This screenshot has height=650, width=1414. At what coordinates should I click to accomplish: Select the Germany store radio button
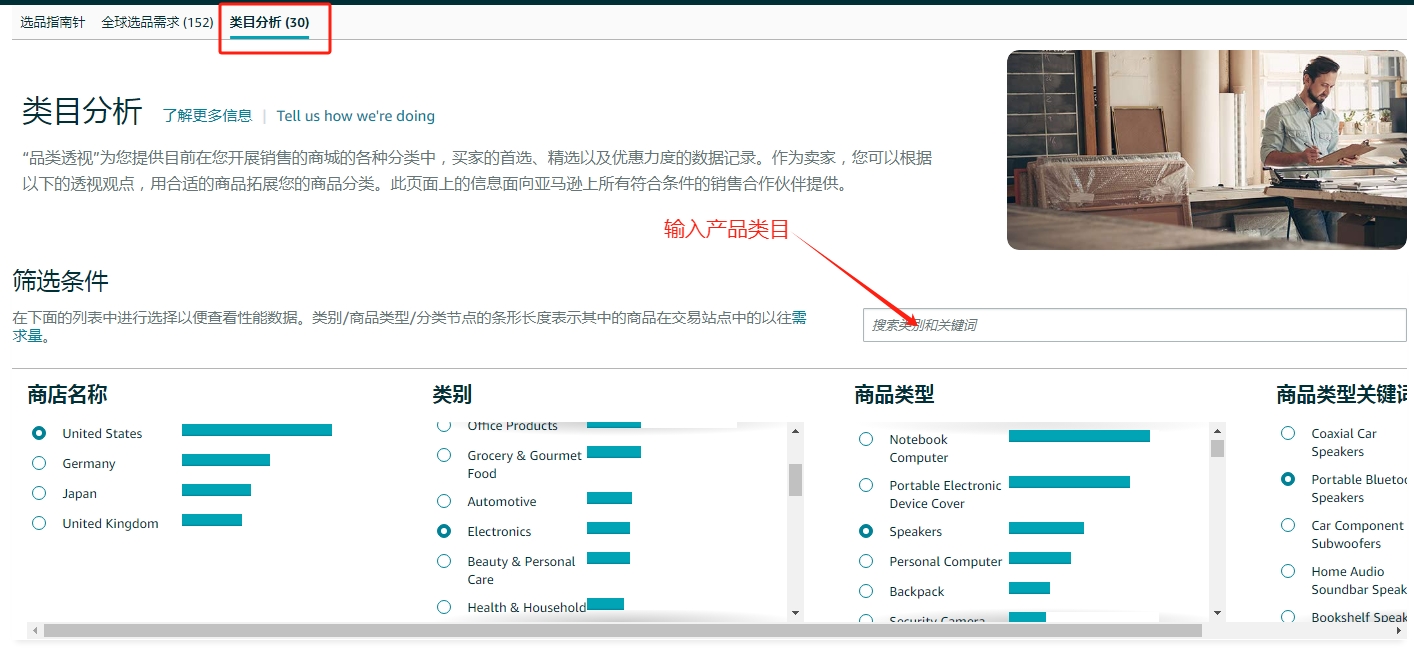(39, 463)
